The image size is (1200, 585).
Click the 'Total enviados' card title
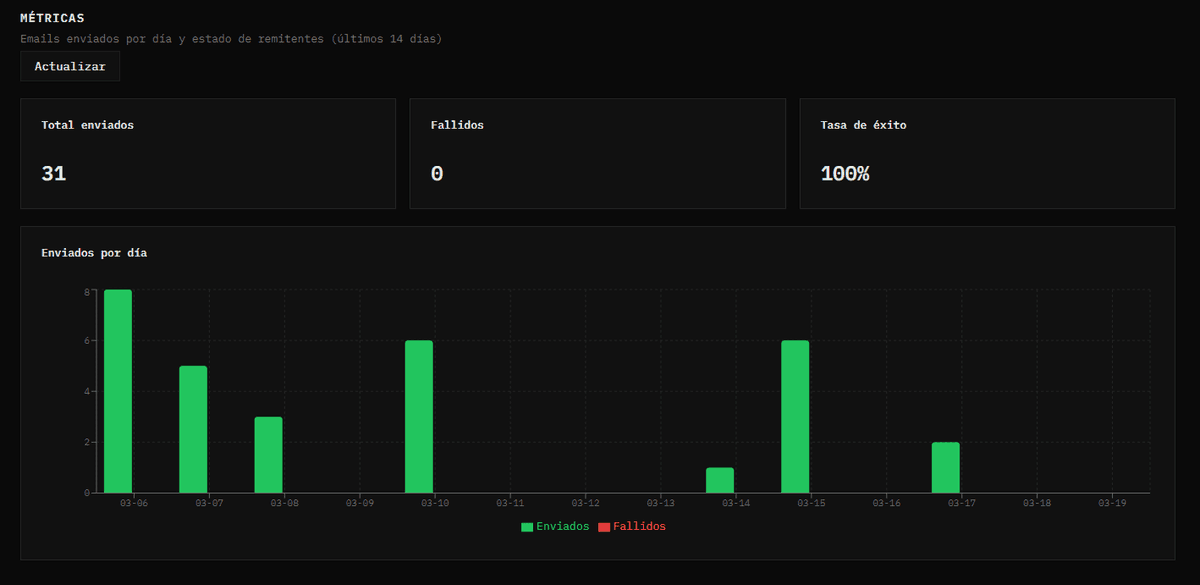coord(88,125)
